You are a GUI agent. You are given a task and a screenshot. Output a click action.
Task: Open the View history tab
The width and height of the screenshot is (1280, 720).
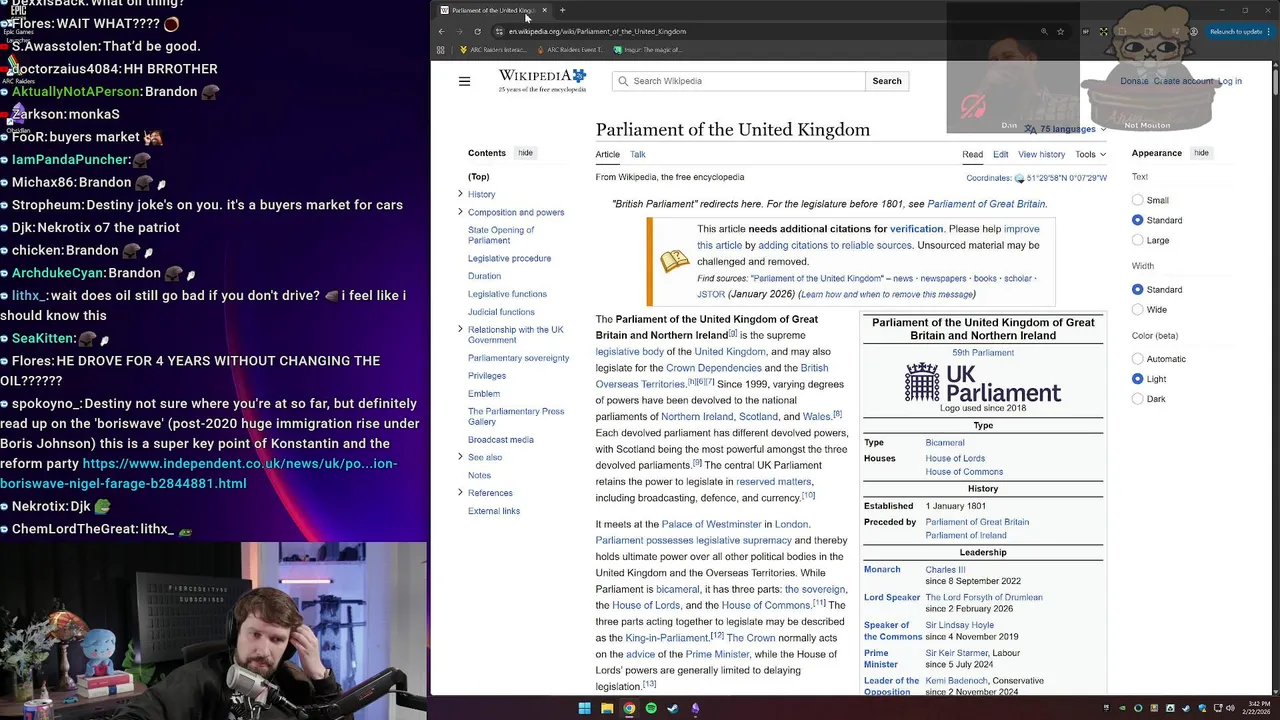[x=1042, y=154]
